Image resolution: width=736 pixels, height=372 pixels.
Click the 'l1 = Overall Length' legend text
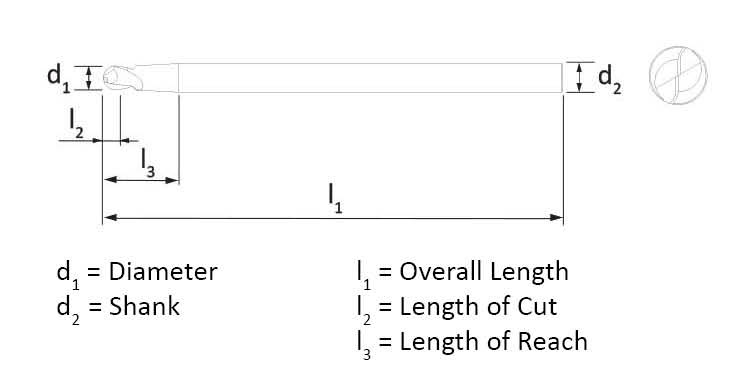pos(462,274)
